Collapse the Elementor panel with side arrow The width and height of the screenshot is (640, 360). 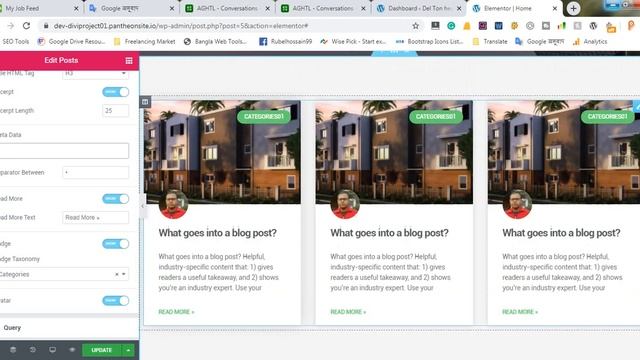[x=142, y=206]
